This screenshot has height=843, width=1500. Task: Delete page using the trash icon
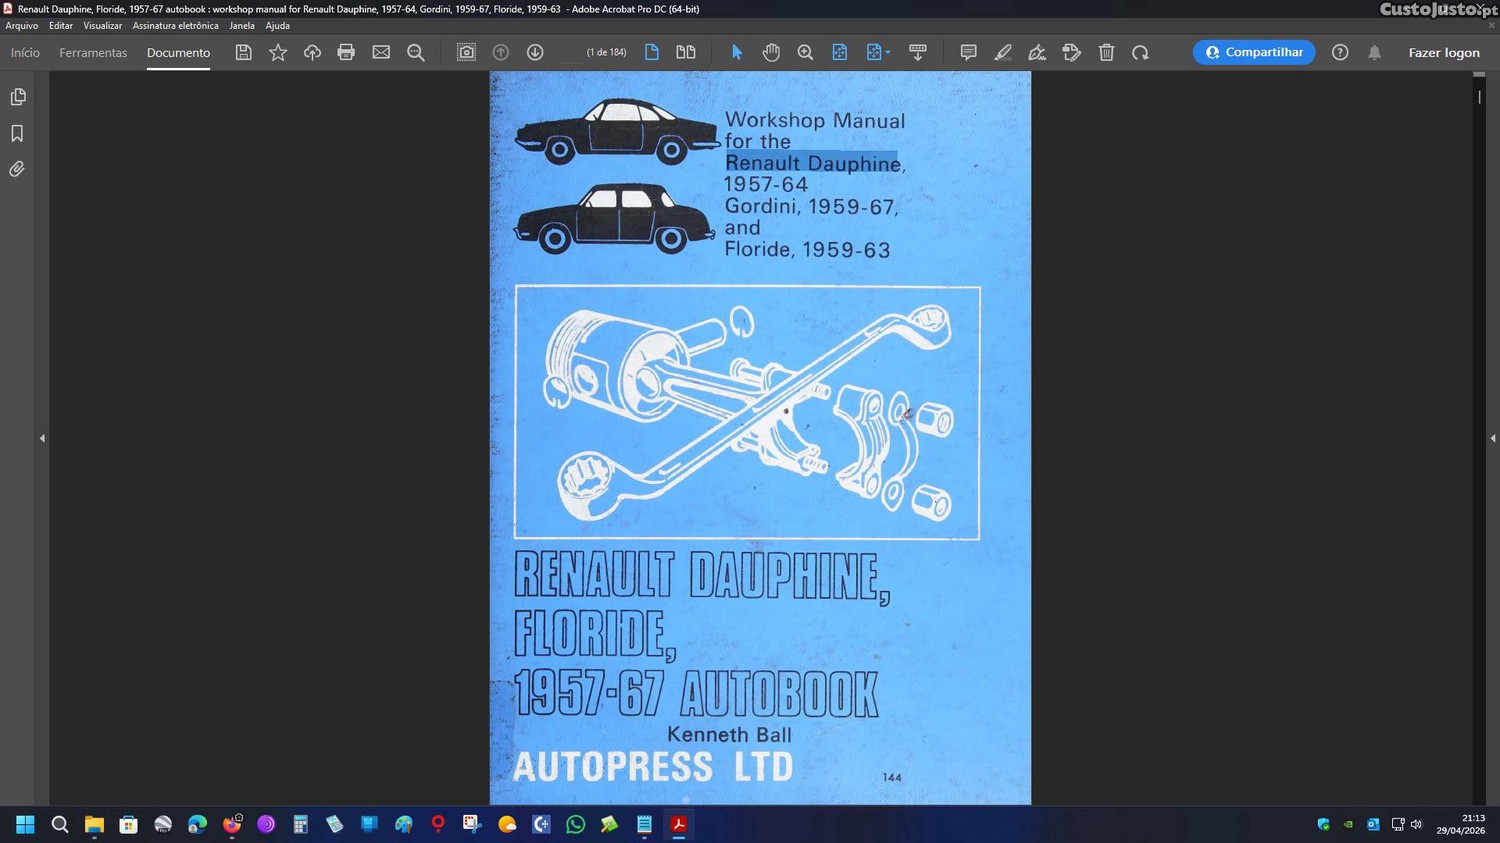click(1106, 53)
